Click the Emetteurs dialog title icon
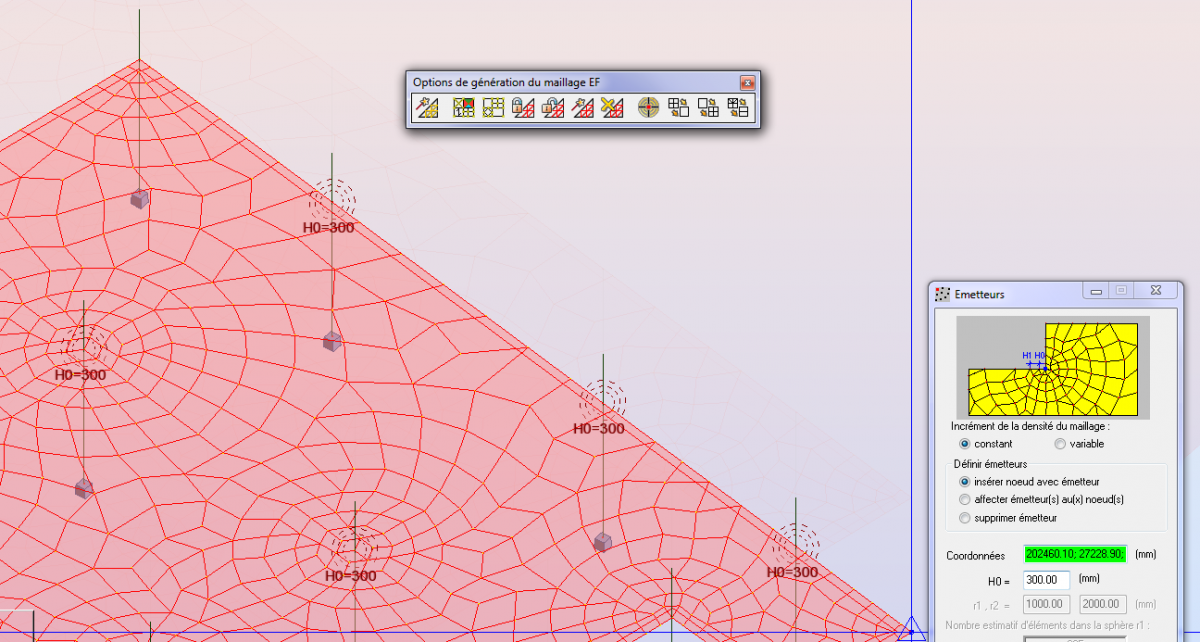 coord(941,294)
